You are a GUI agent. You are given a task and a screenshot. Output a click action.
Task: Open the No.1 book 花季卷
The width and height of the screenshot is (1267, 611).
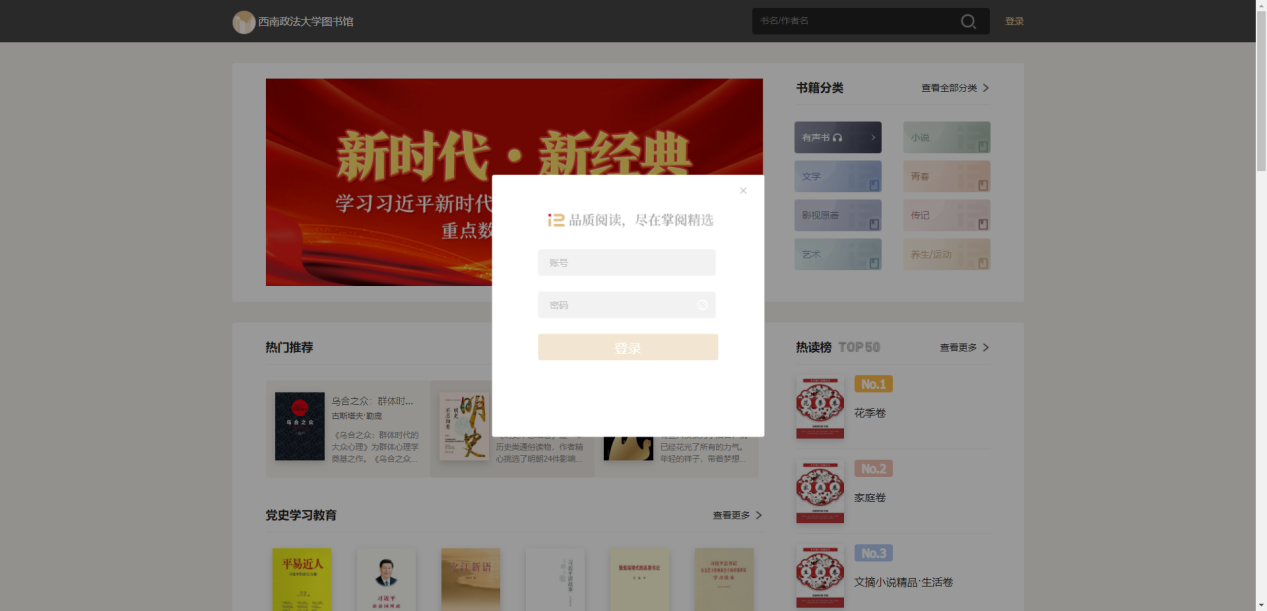pyautogui.click(x=870, y=413)
